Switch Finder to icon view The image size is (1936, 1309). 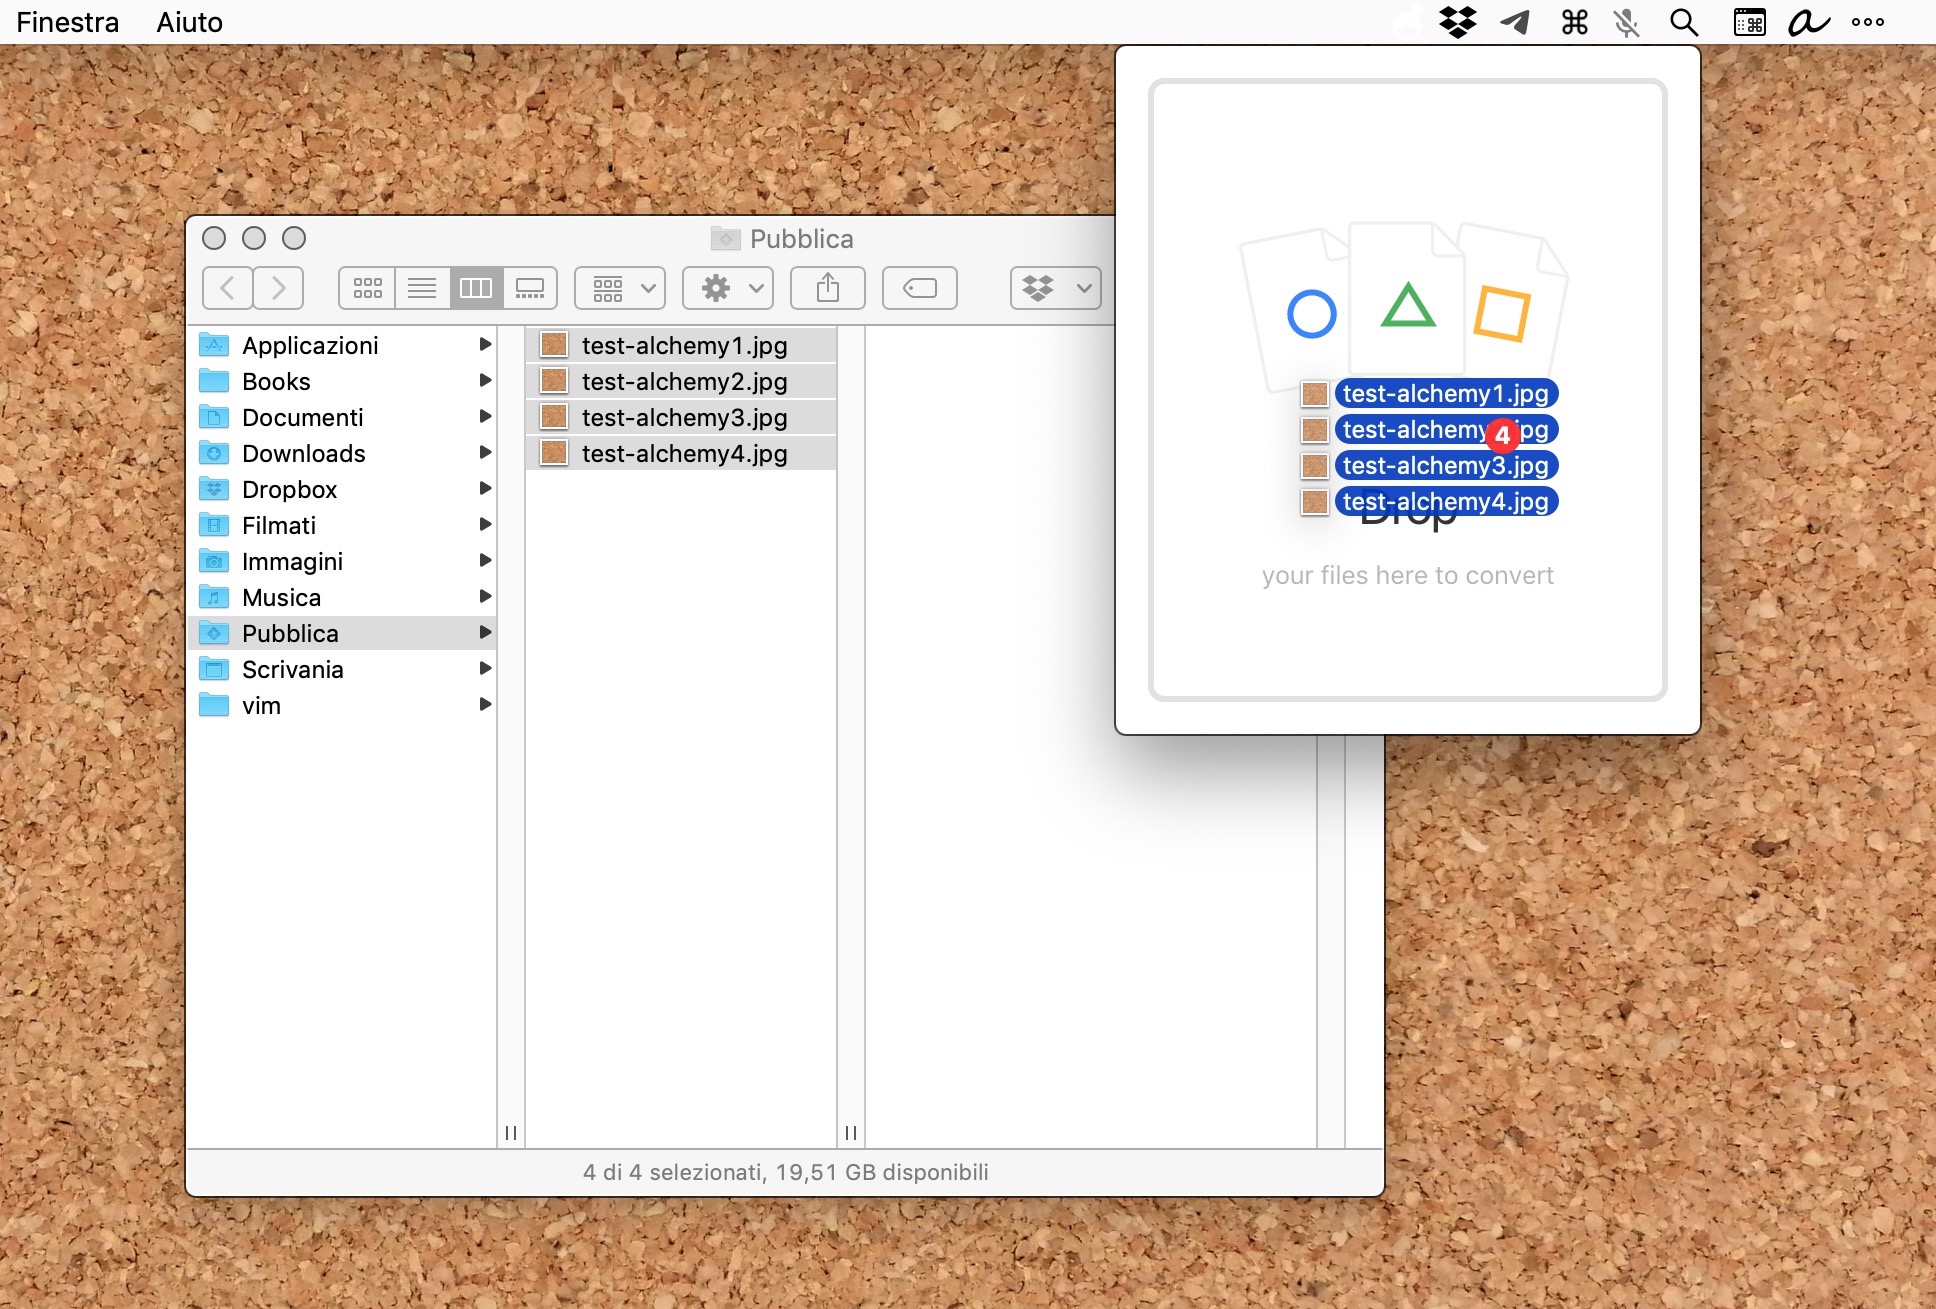point(367,289)
